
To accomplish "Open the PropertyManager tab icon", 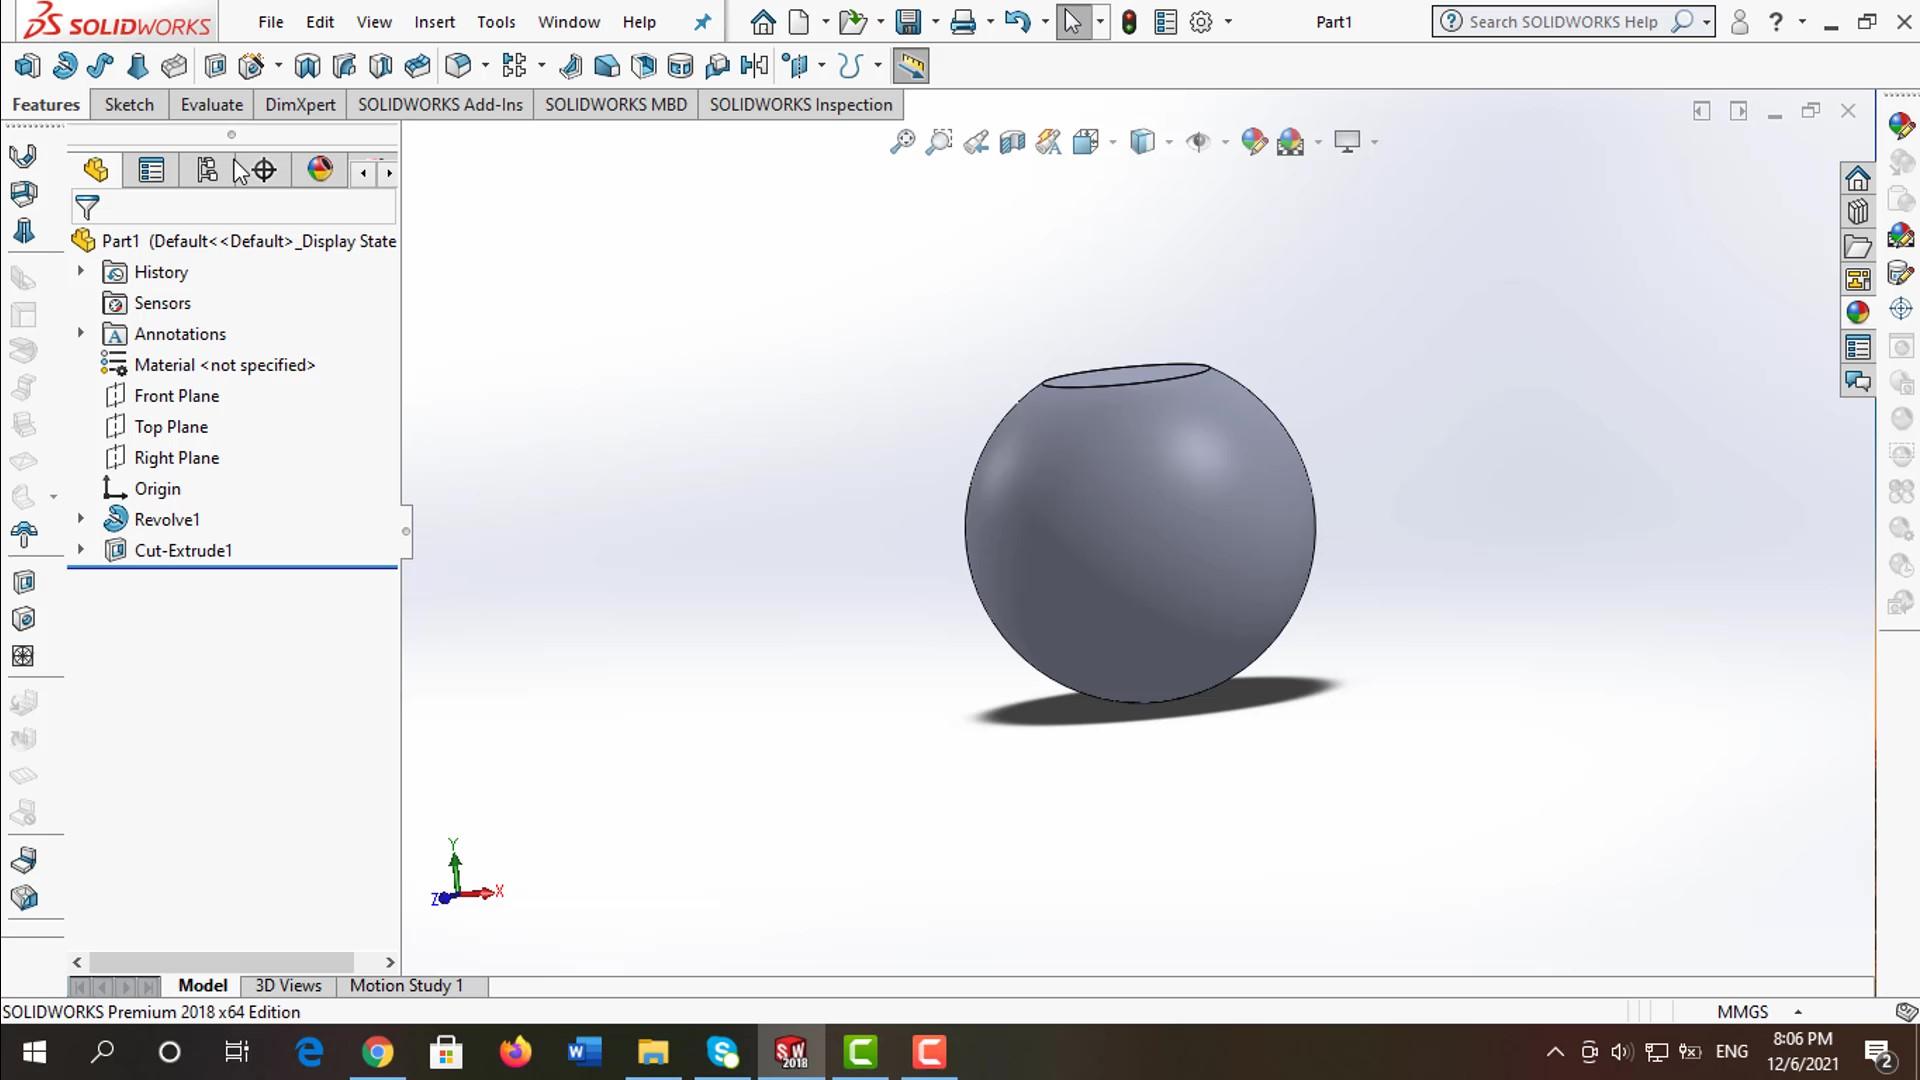I will point(151,171).
